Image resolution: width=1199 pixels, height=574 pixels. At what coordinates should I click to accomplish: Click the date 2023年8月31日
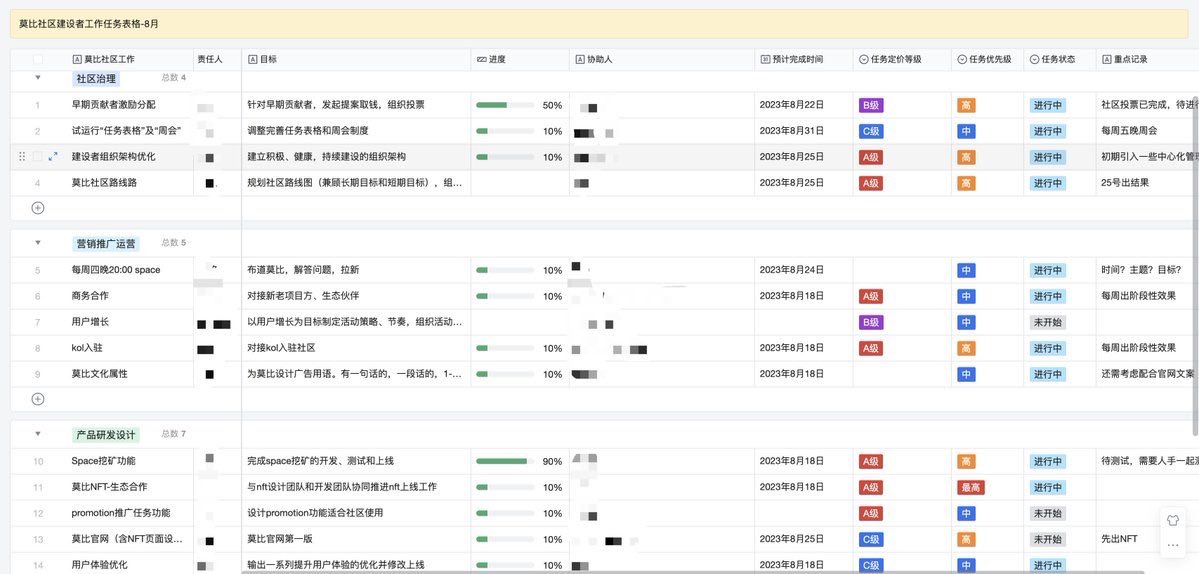click(791, 131)
